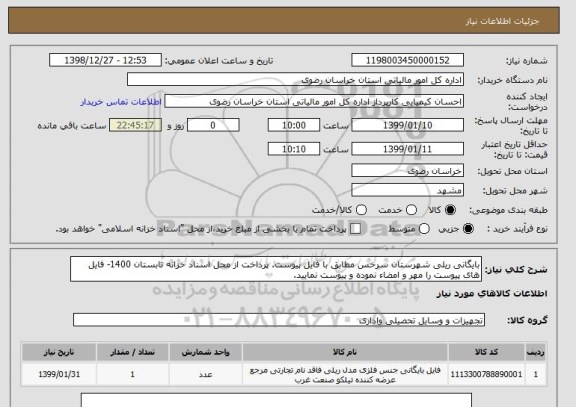Click the need date cell 1399/01/31
The width and height of the screenshot is (576, 407).
59,374
